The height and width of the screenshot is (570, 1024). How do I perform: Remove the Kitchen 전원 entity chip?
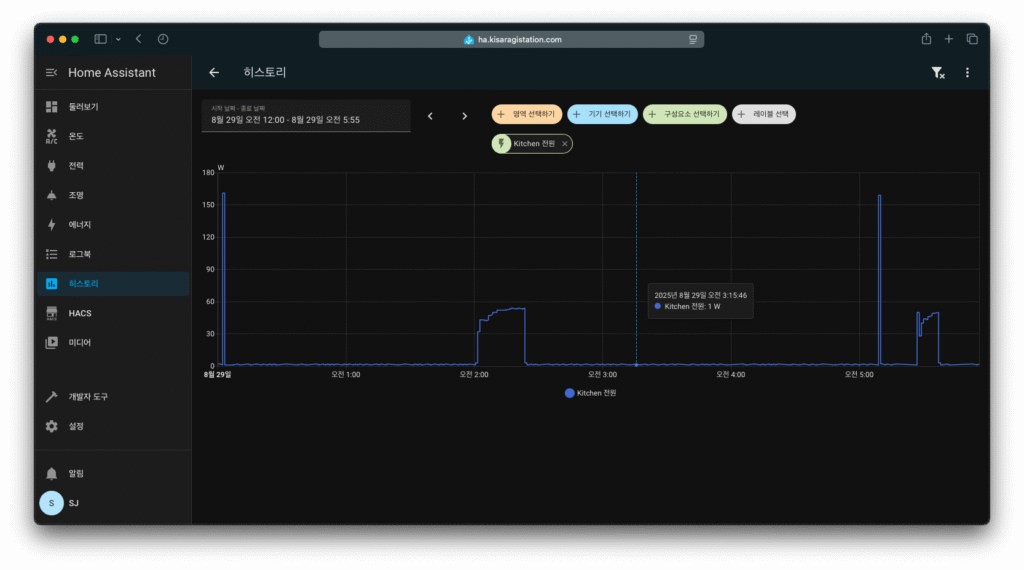tap(565, 144)
